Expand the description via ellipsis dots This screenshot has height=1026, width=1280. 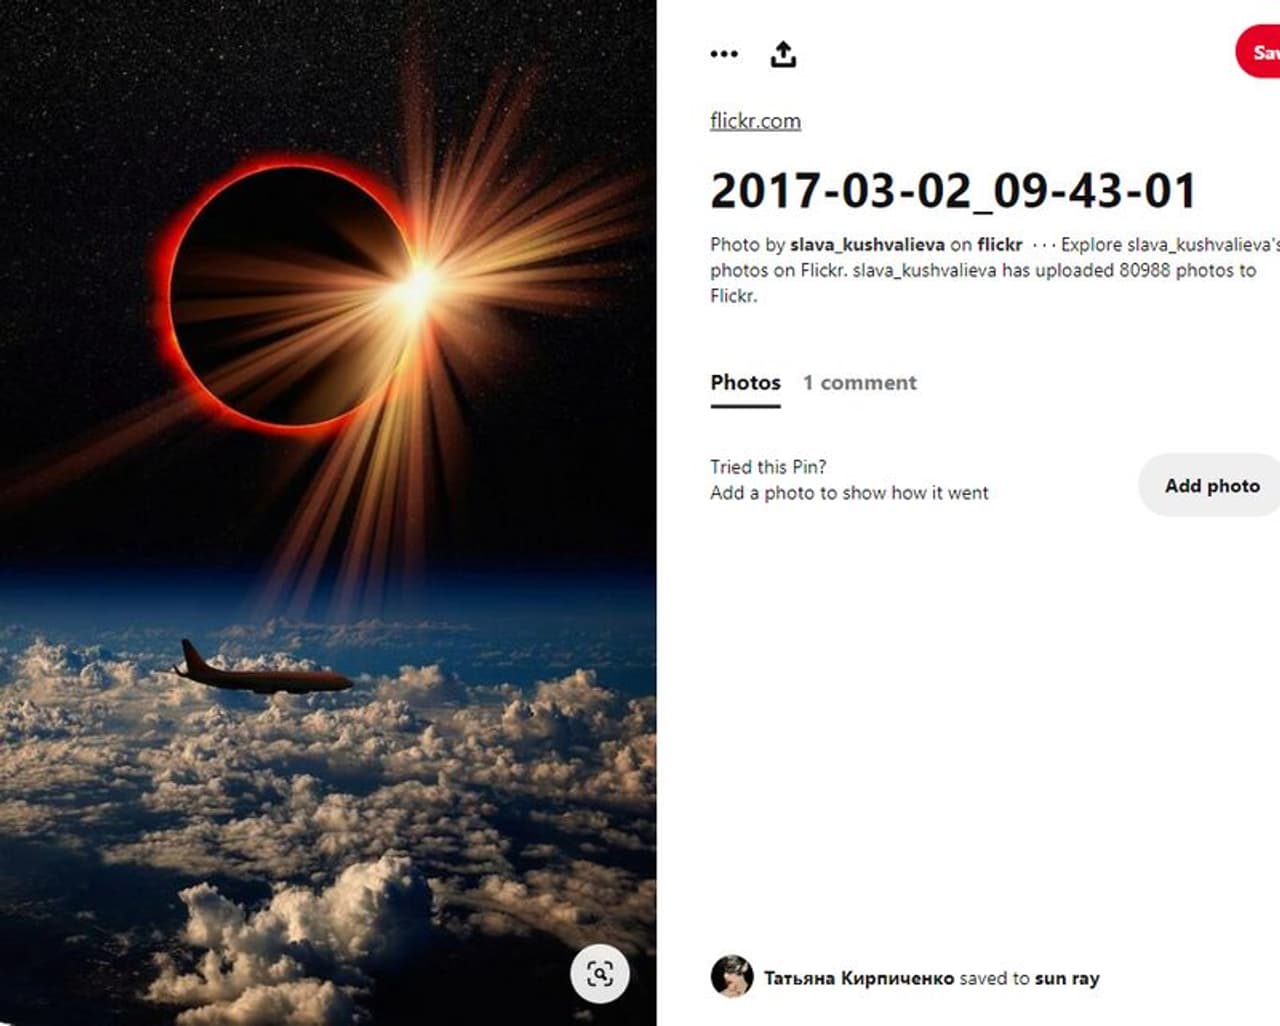click(x=1043, y=245)
